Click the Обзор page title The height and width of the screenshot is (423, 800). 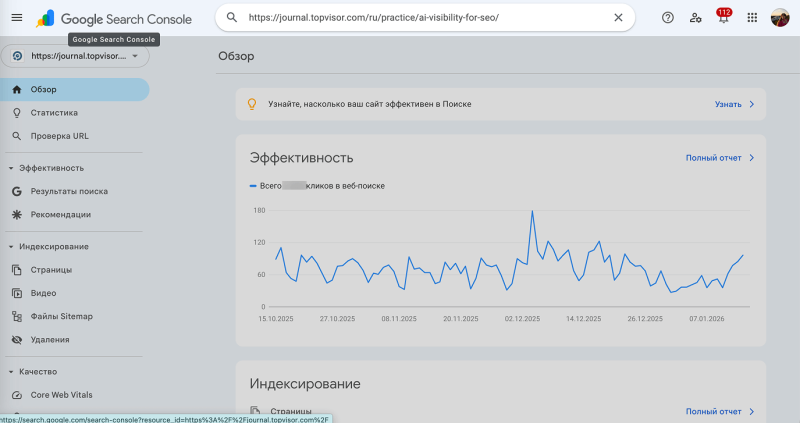coord(236,56)
